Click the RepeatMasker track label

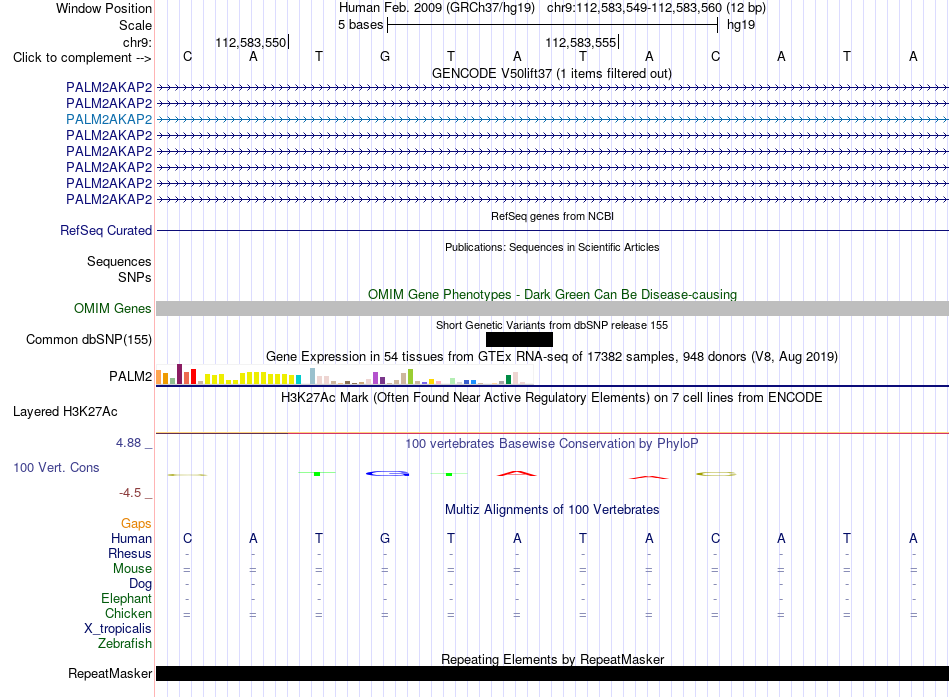(110, 673)
